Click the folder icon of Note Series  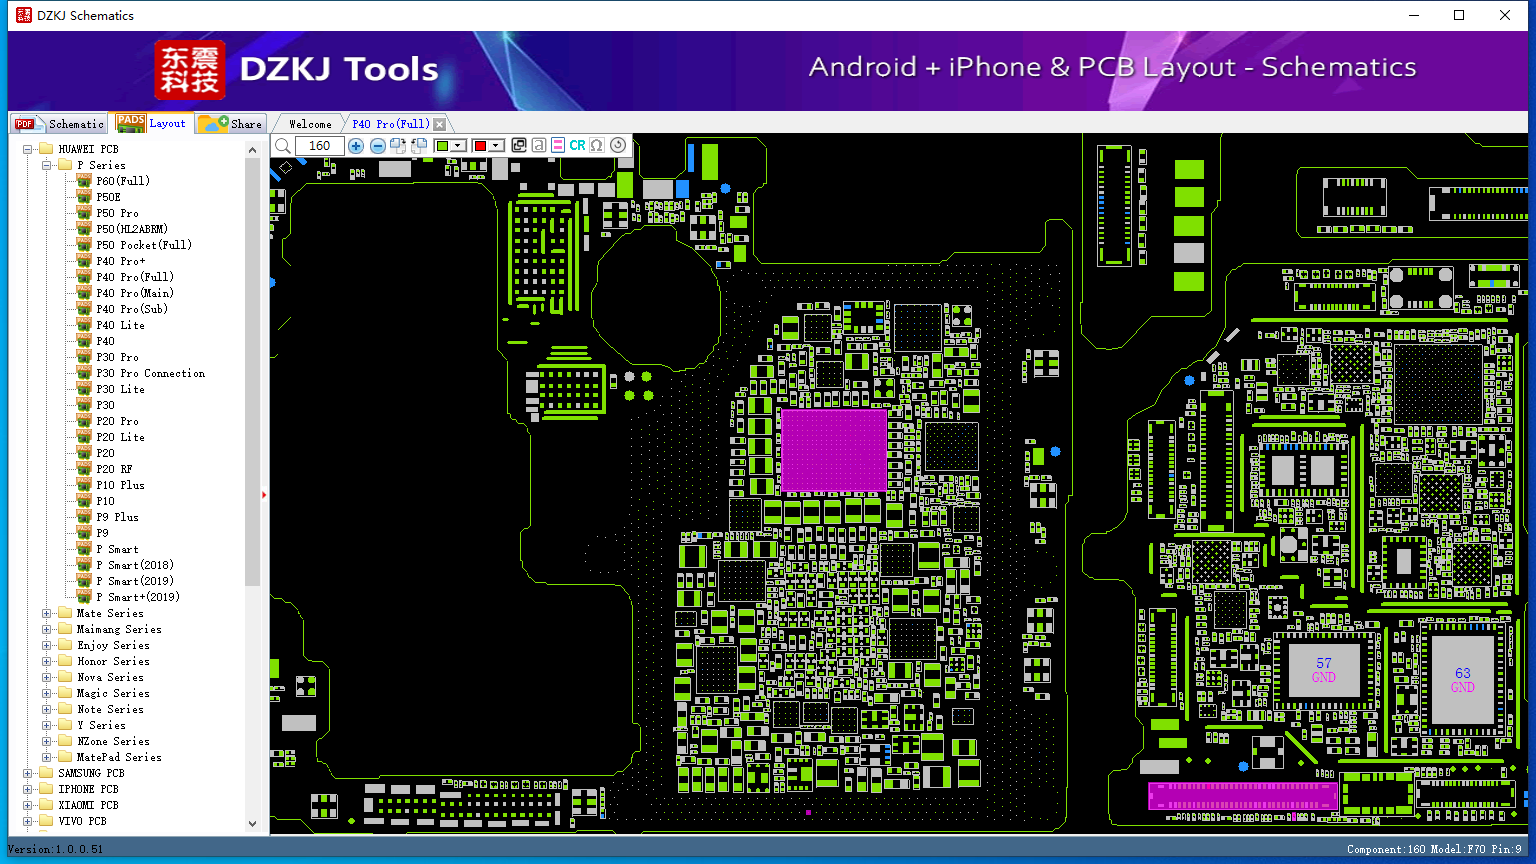65,709
